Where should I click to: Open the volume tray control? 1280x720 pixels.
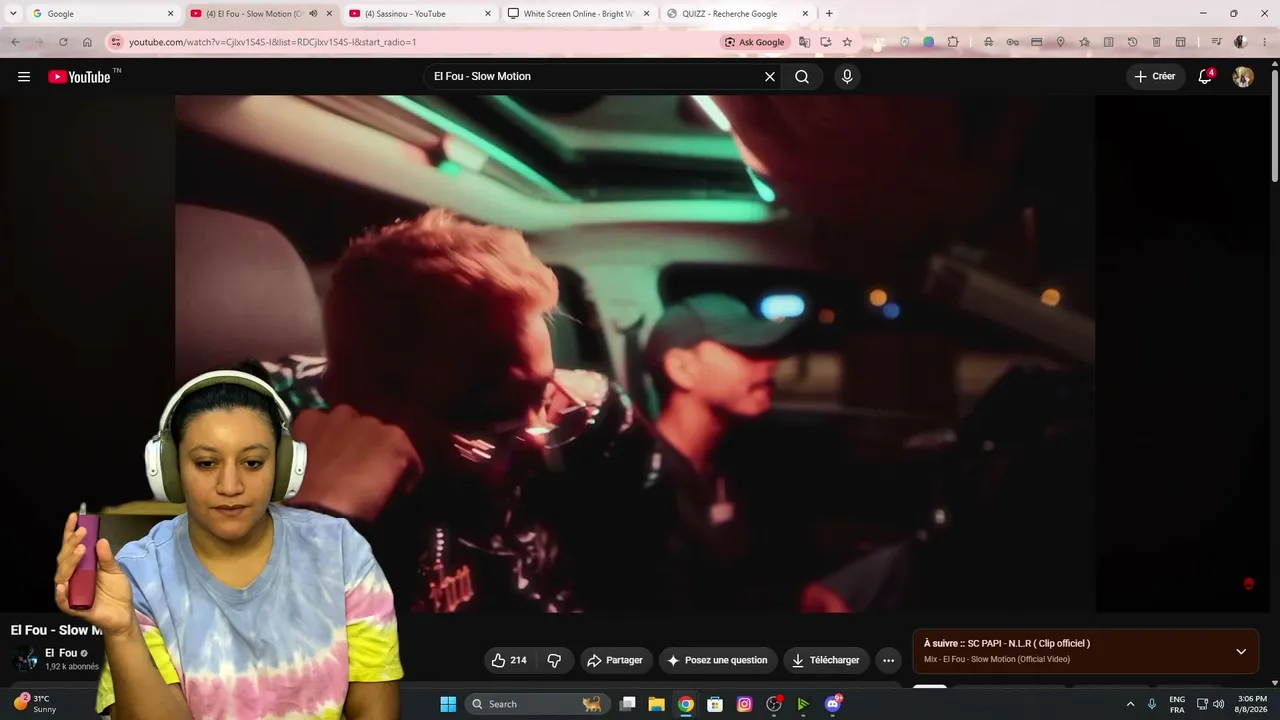(1218, 704)
